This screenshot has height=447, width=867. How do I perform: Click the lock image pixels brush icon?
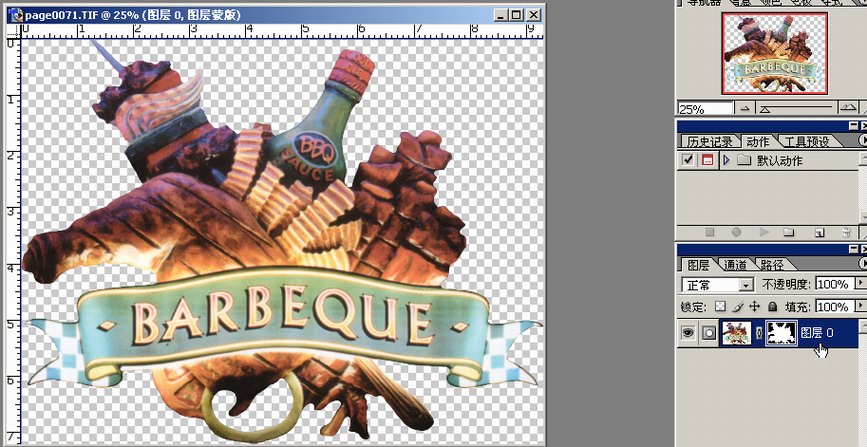737,307
